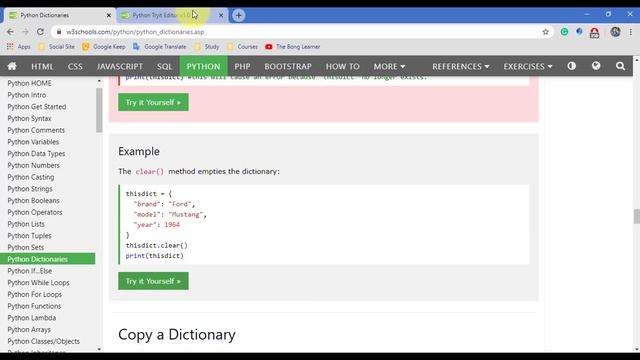Open The Bong Learner bookmark
Image resolution: width=640 pixels, height=360 pixels.
(292, 47)
